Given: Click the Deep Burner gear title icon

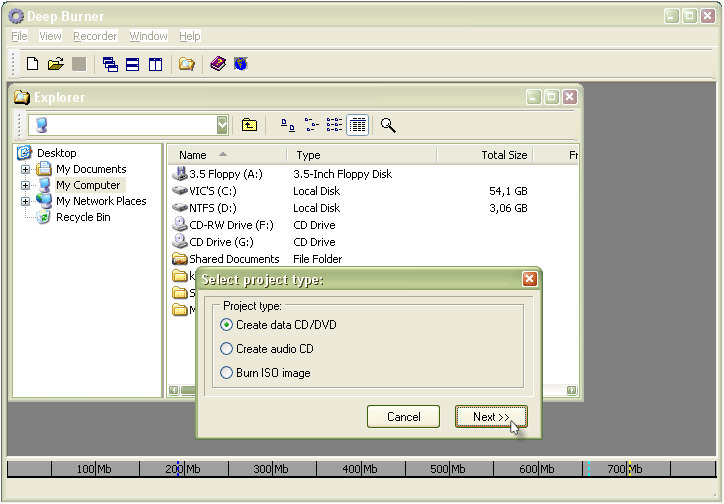Looking at the screenshot, I should pos(16,16).
